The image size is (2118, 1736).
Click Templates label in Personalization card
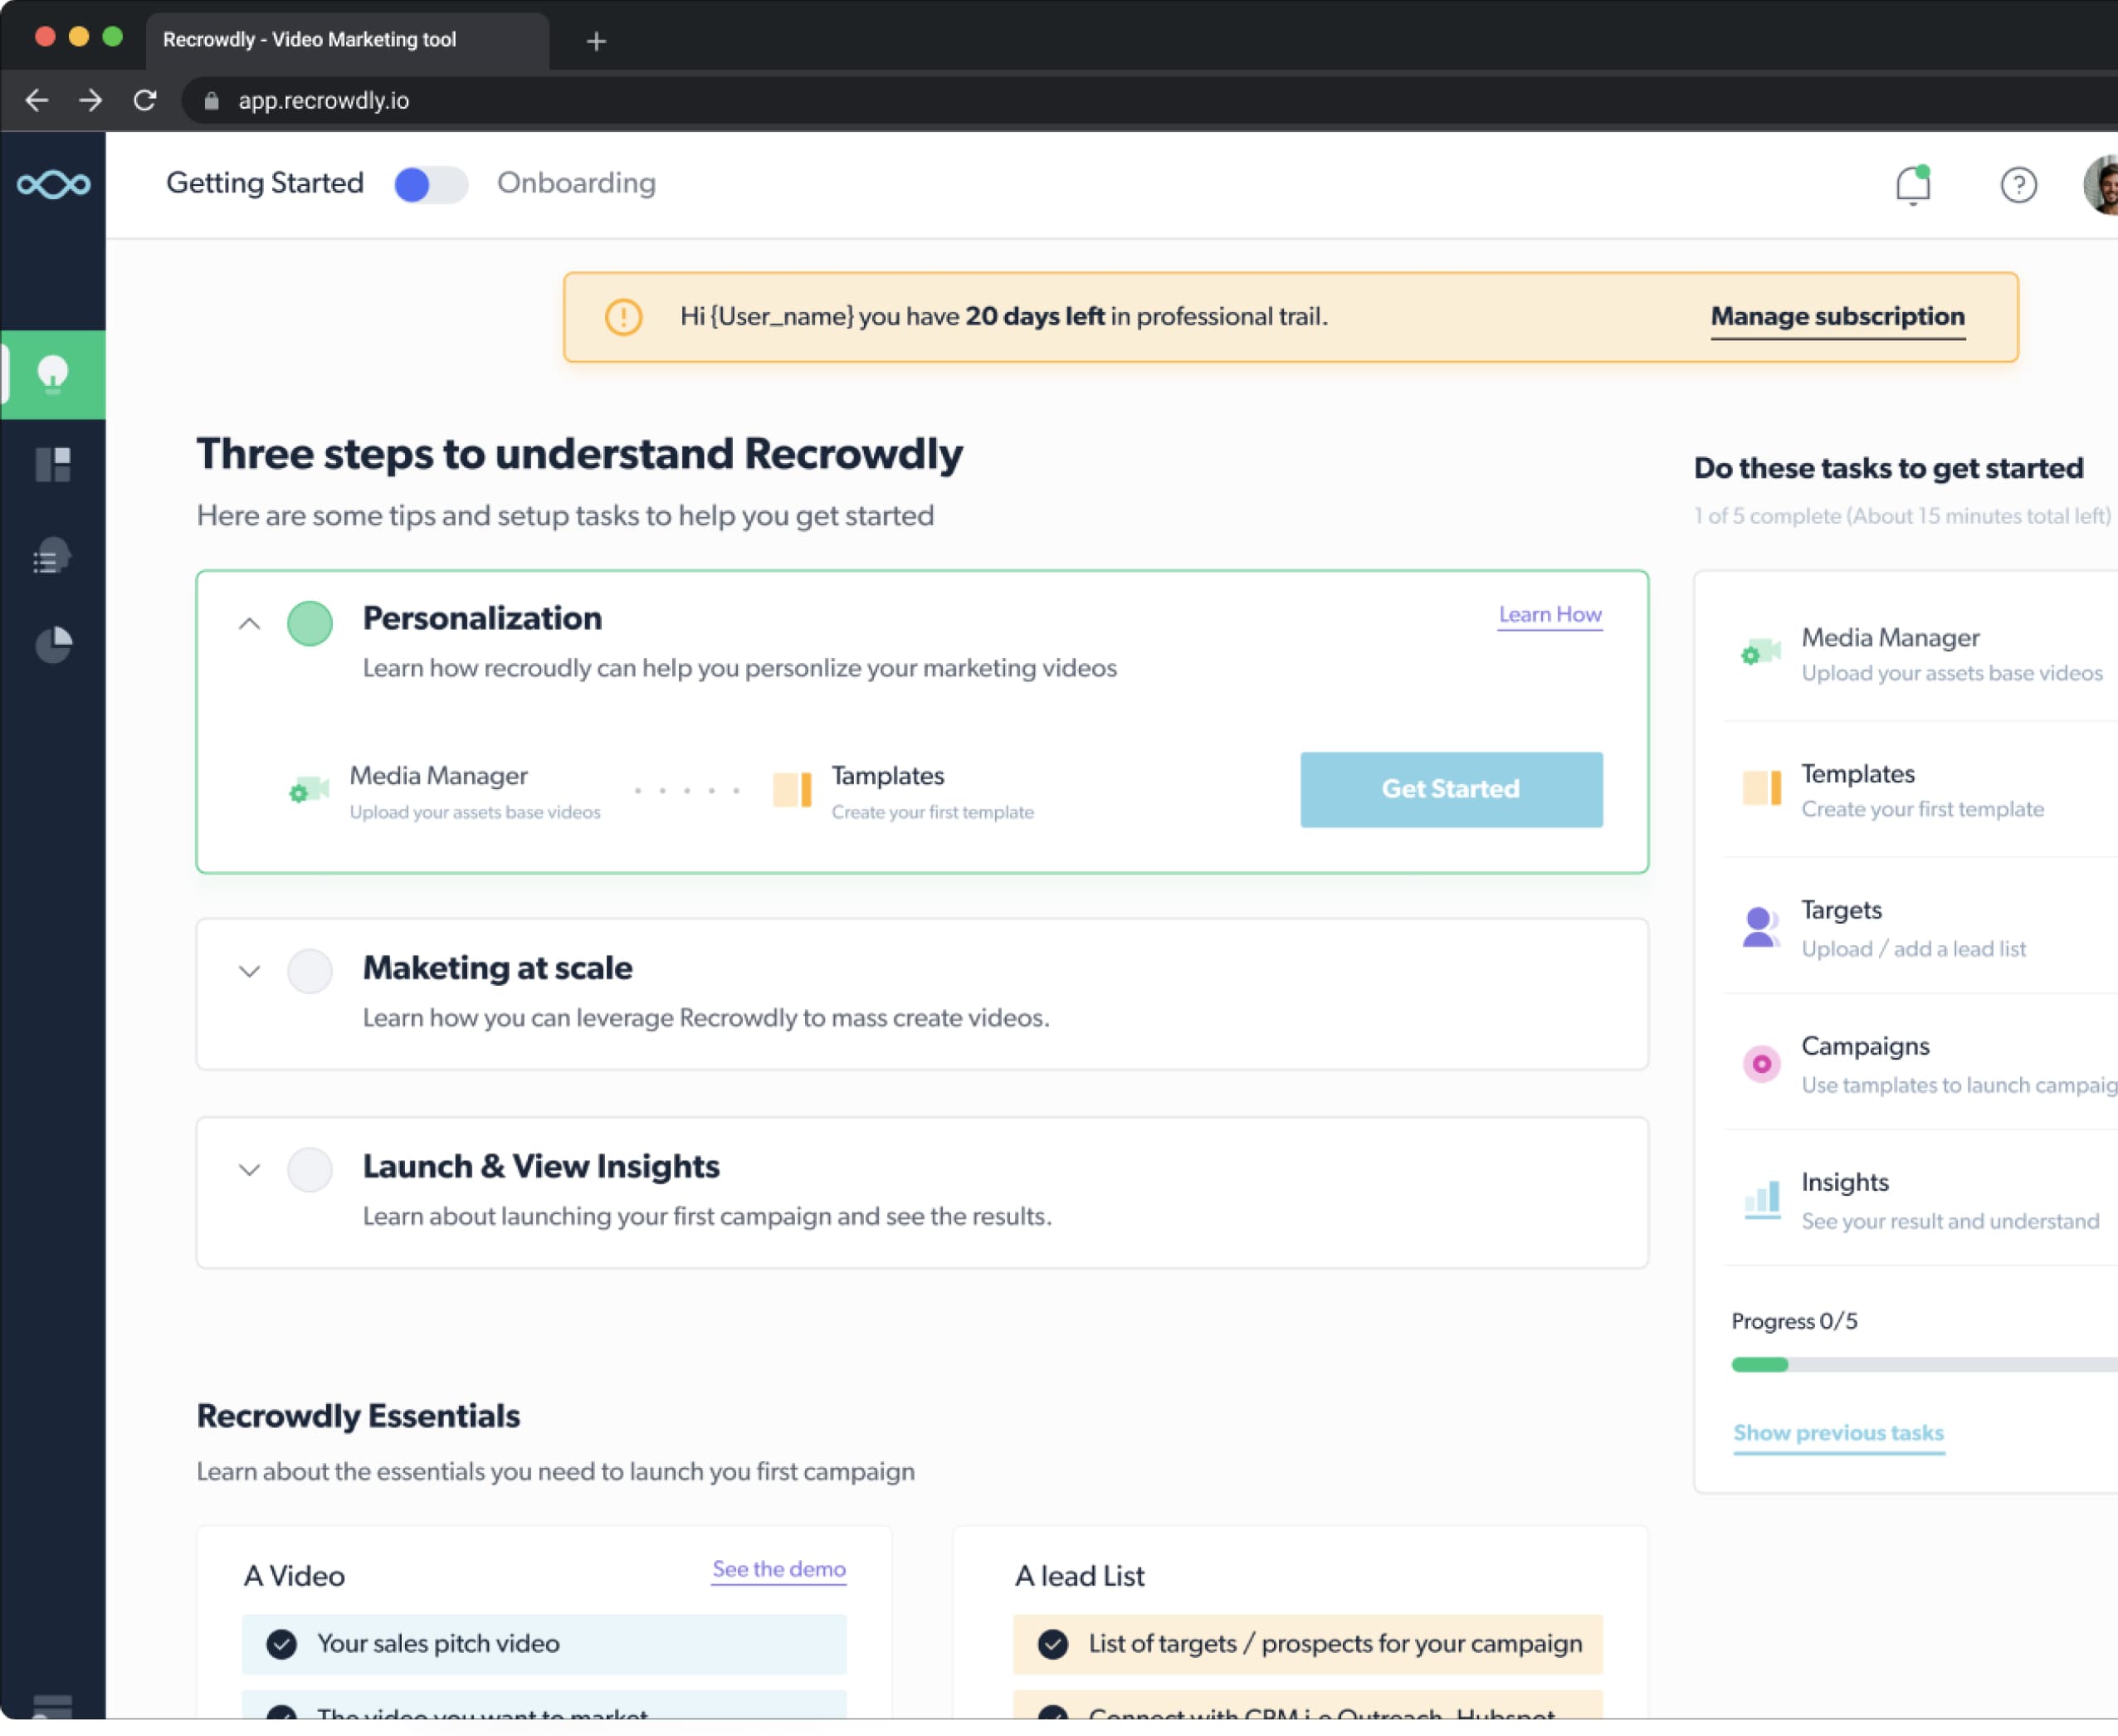[x=888, y=775]
